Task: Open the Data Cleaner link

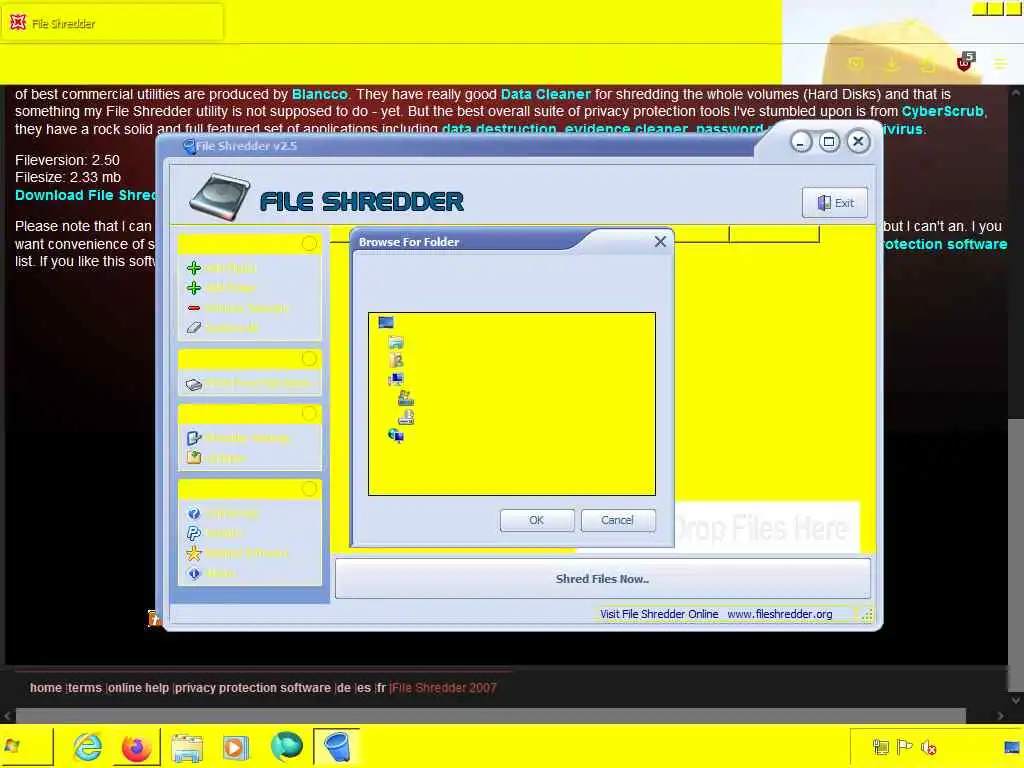Action: click(x=545, y=94)
